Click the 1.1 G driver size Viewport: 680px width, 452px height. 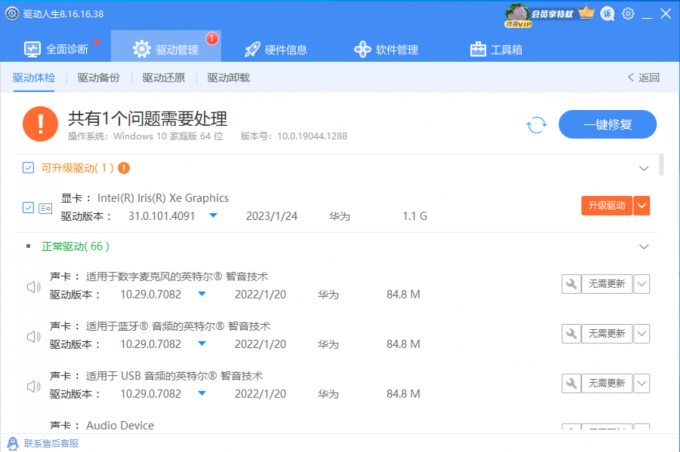click(415, 216)
